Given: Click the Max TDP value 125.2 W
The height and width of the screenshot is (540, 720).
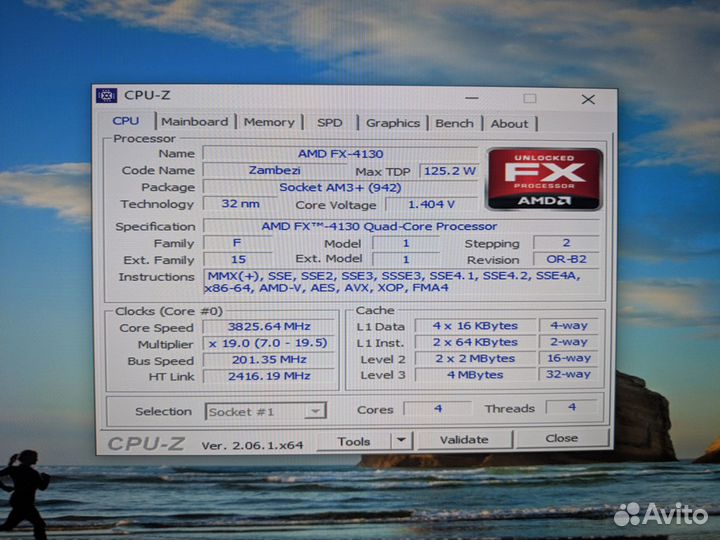Looking at the screenshot, I should [x=449, y=171].
